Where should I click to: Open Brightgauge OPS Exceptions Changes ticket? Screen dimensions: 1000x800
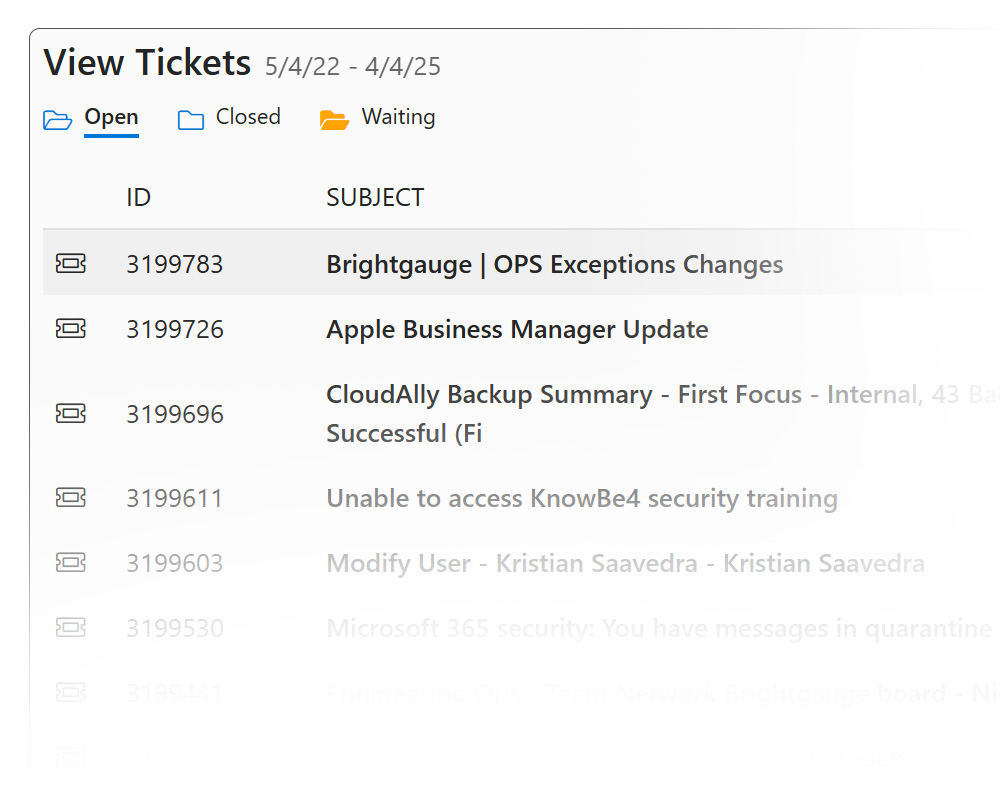pyautogui.click(x=554, y=265)
